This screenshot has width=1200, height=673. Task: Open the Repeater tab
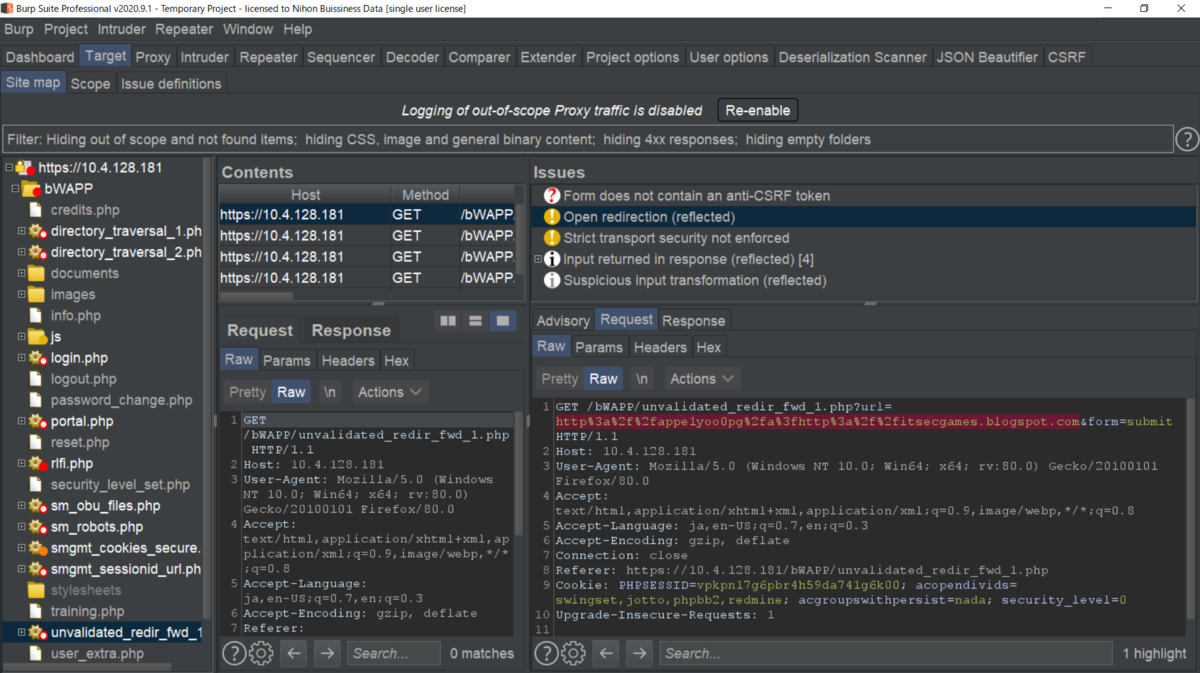pyautogui.click(x=268, y=57)
